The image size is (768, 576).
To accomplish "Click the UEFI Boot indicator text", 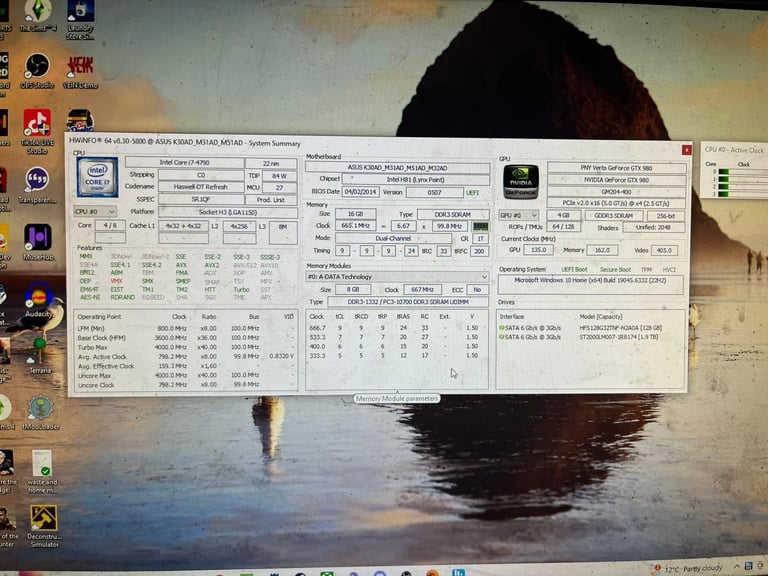I will point(574,269).
